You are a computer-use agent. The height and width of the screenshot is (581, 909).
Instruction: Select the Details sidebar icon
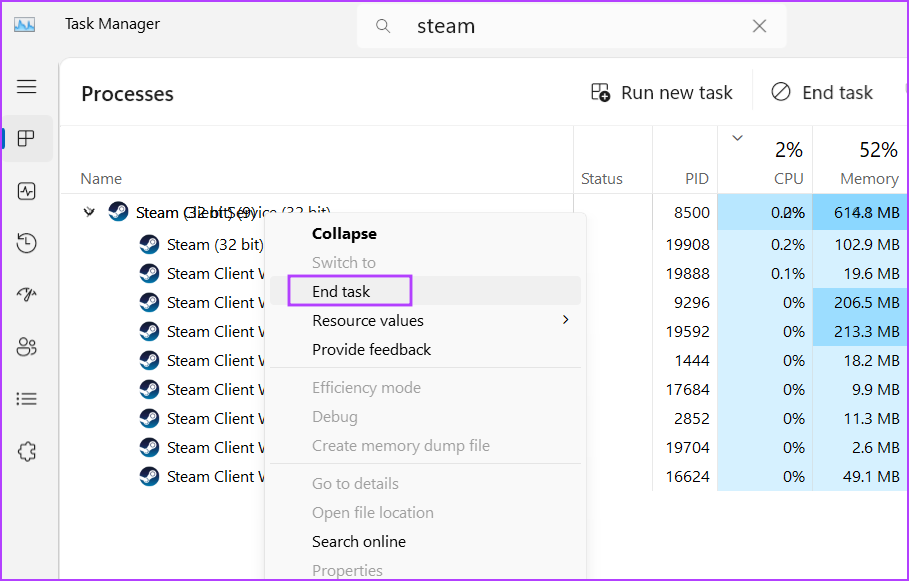pos(27,398)
